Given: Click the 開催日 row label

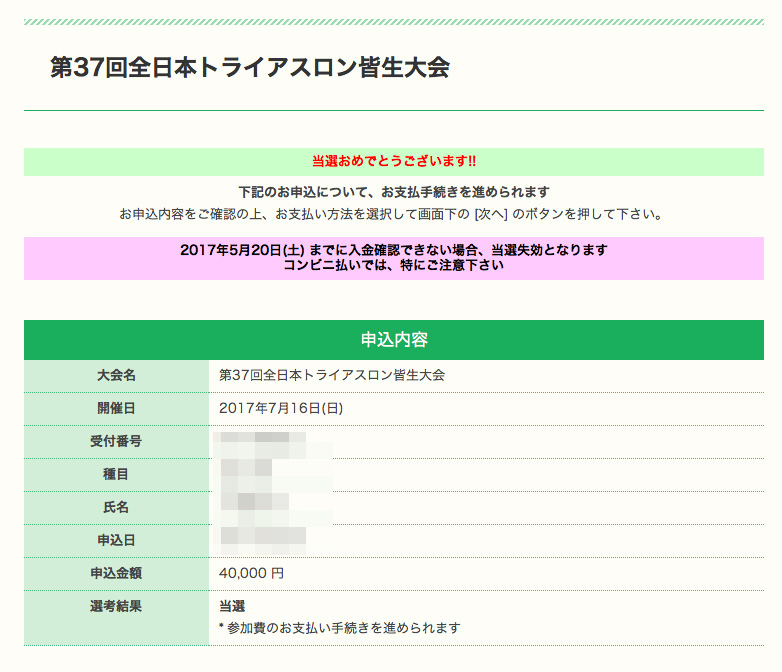Looking at the screenshot, I should [x=116, y=408].
